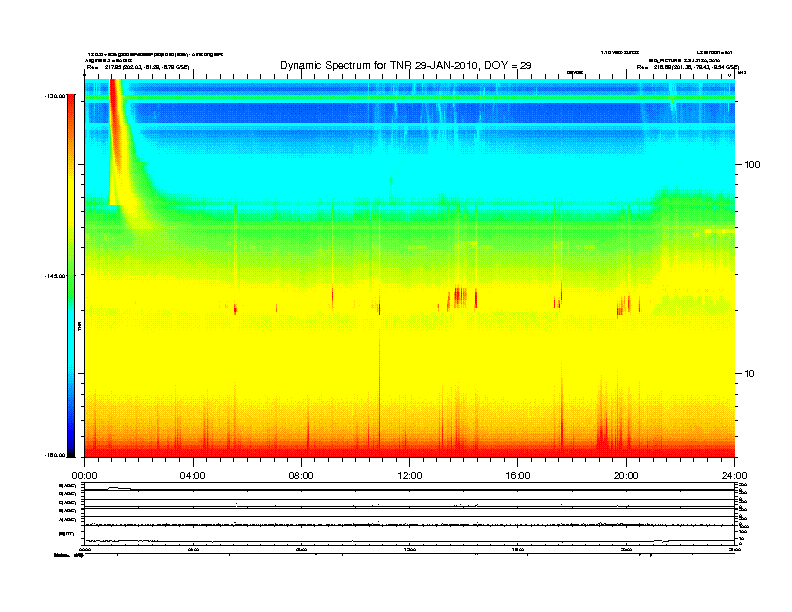Select the 04:00 time axis label
This screenshot has height=612, width=792.
[x=193, y=476]
